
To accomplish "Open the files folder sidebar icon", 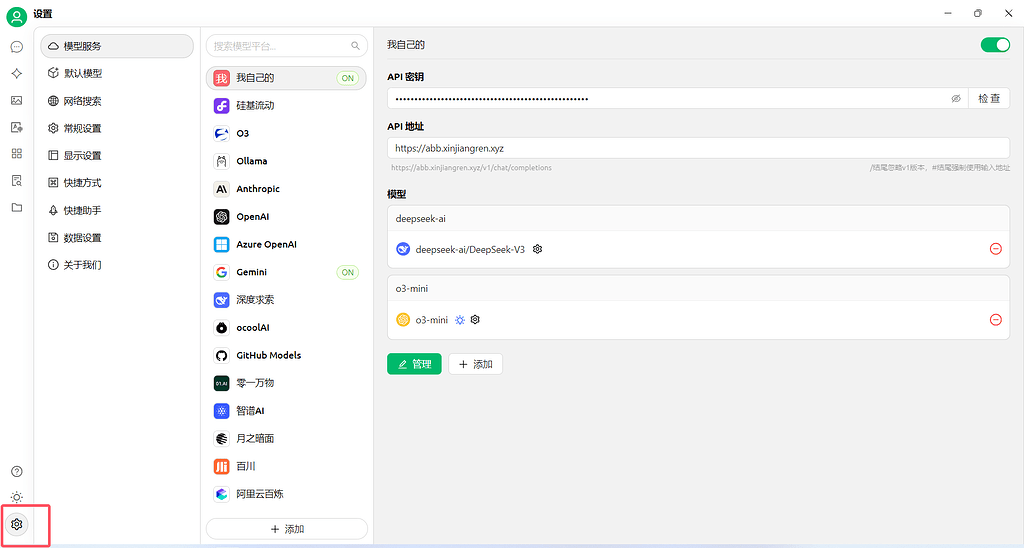I will tap(17, 207).
